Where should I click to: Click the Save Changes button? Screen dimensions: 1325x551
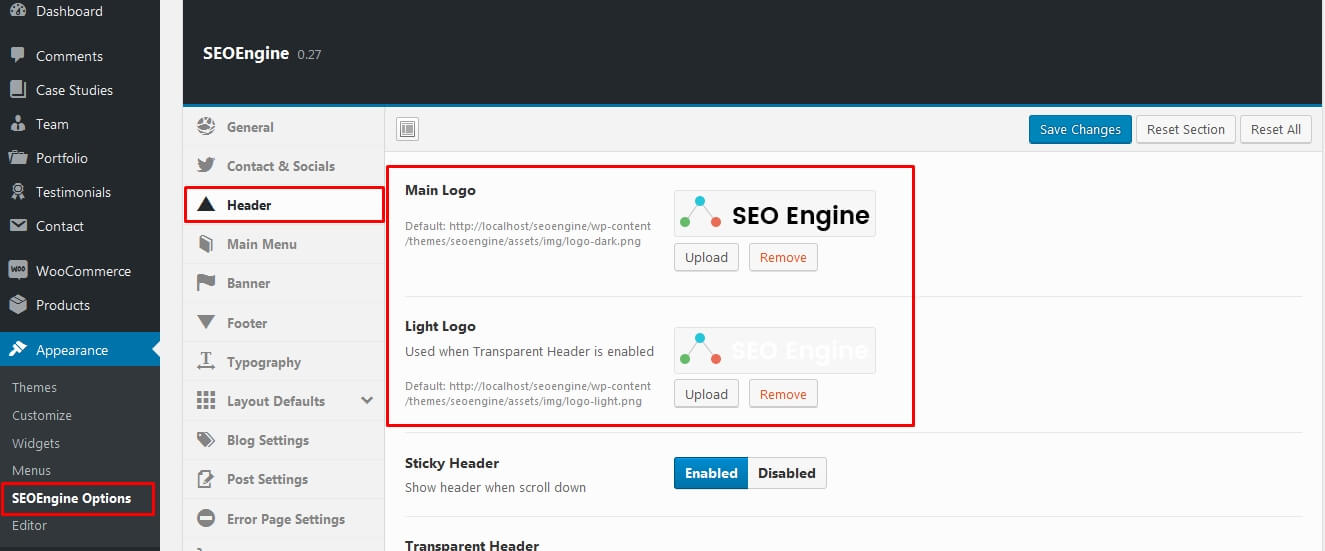[1080, 129]
